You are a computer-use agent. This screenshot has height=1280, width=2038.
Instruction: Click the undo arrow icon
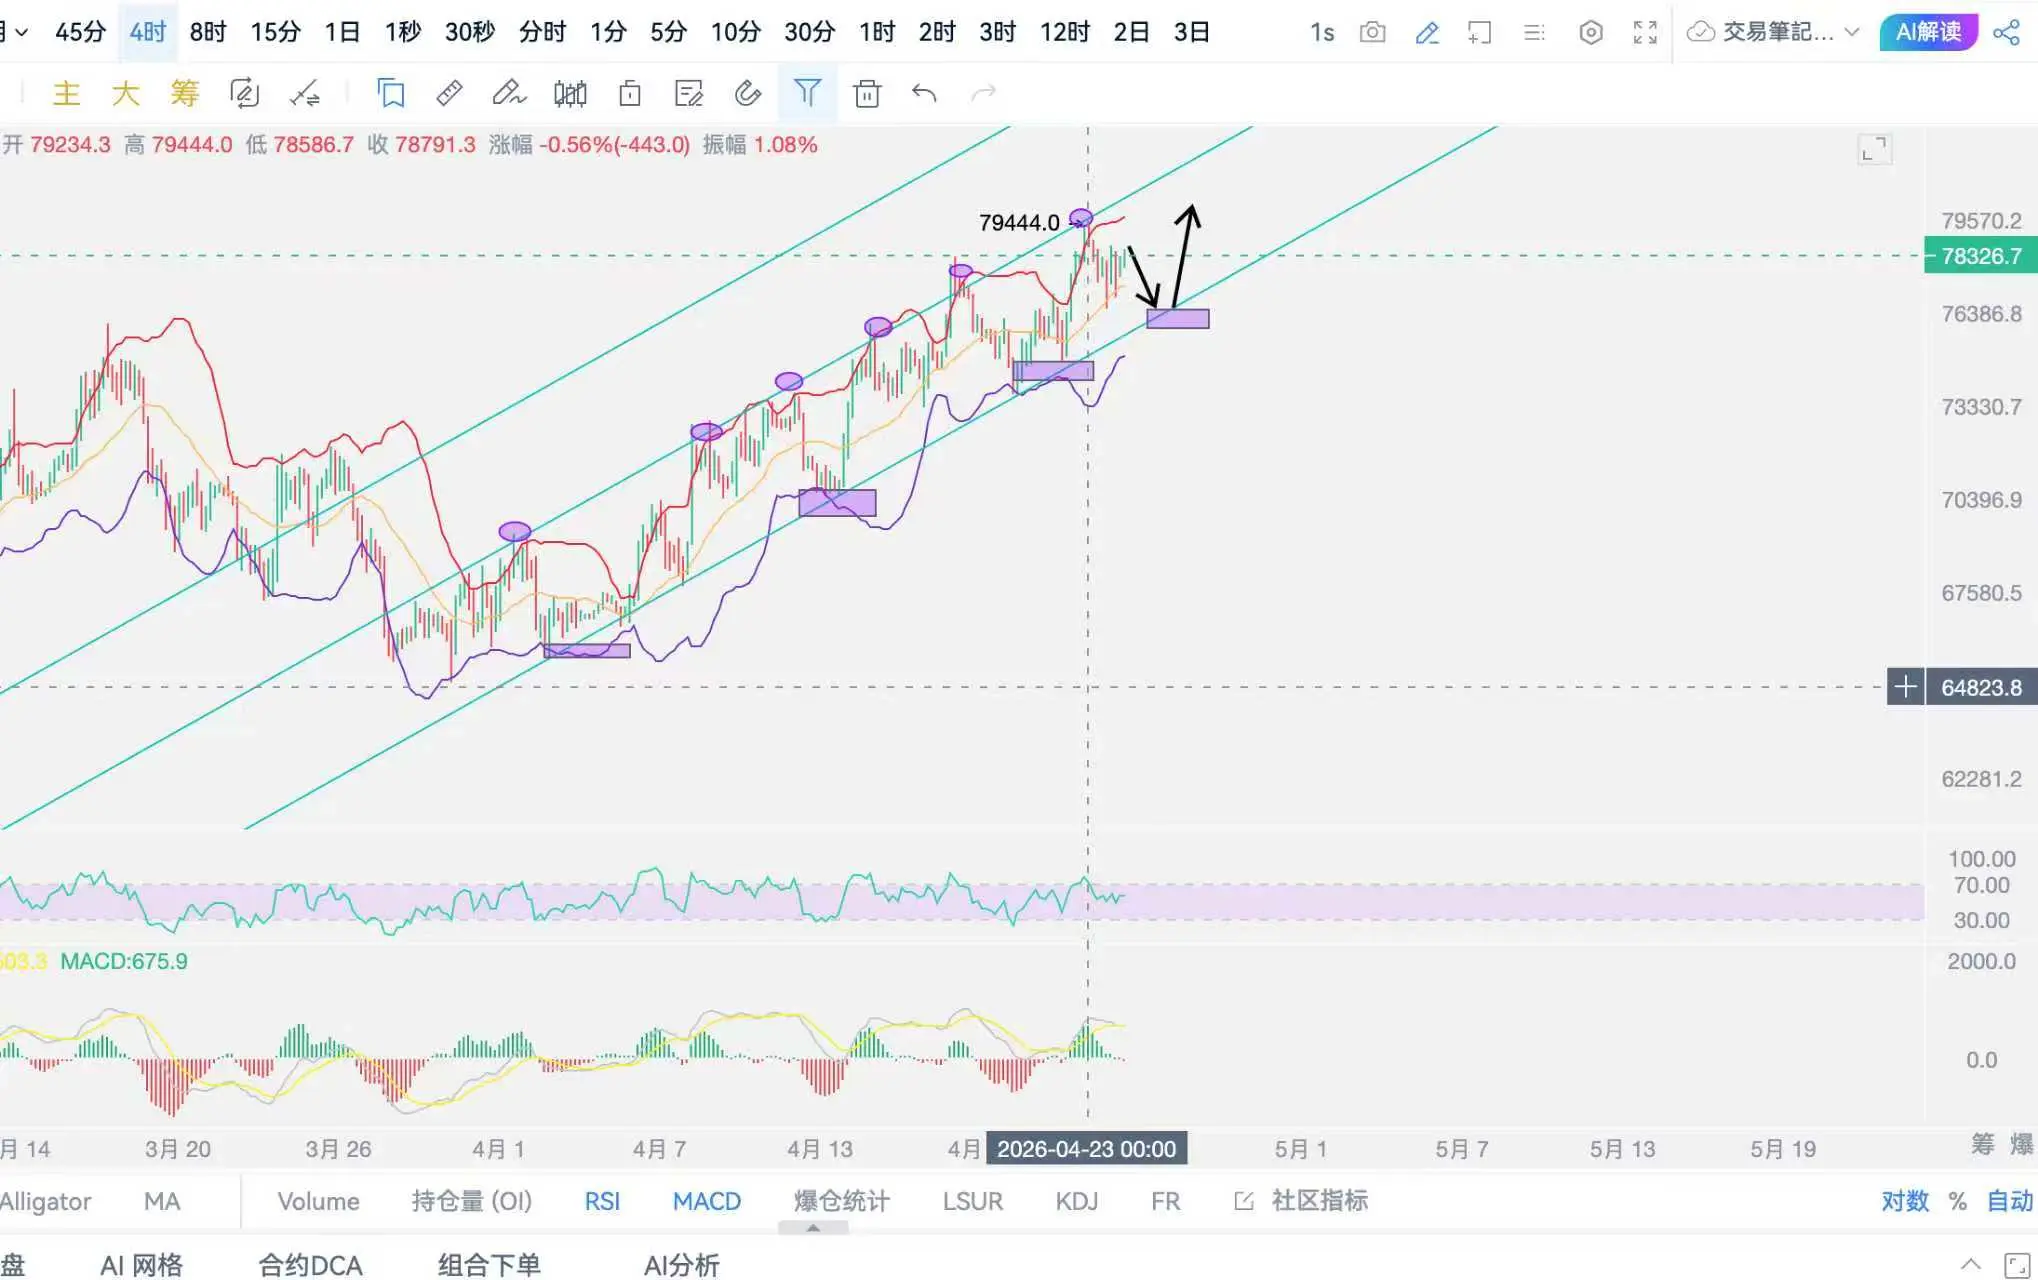[x=924, y=94]
